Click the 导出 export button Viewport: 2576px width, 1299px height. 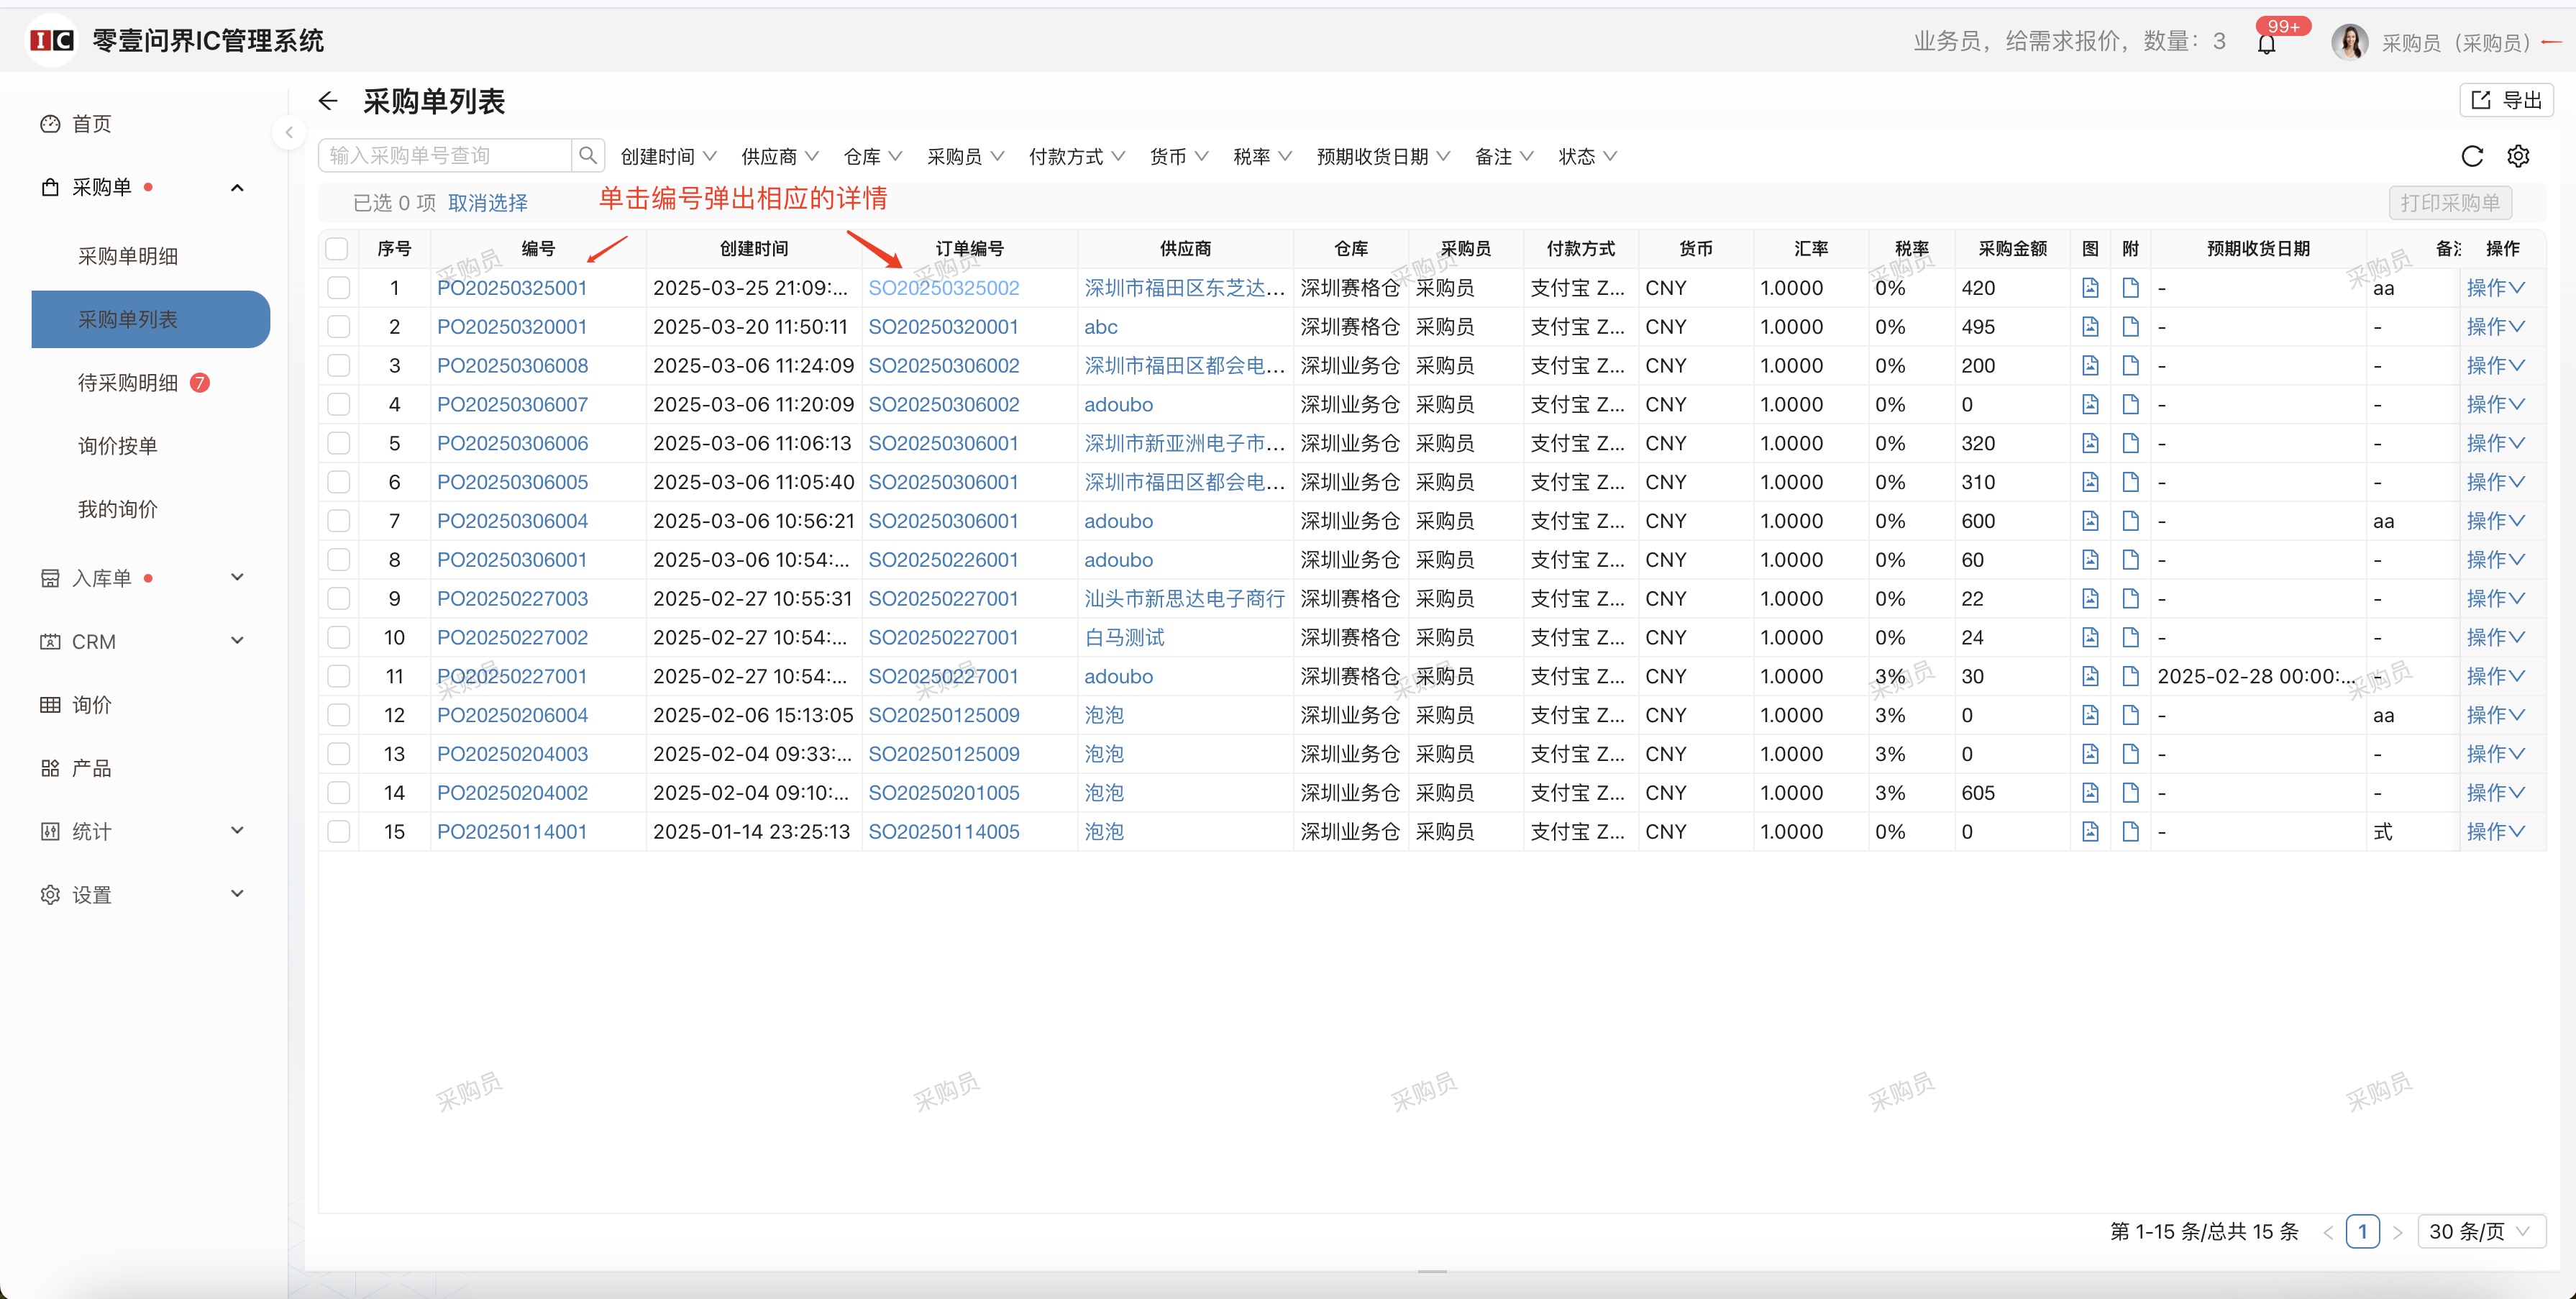point(2506,100)
